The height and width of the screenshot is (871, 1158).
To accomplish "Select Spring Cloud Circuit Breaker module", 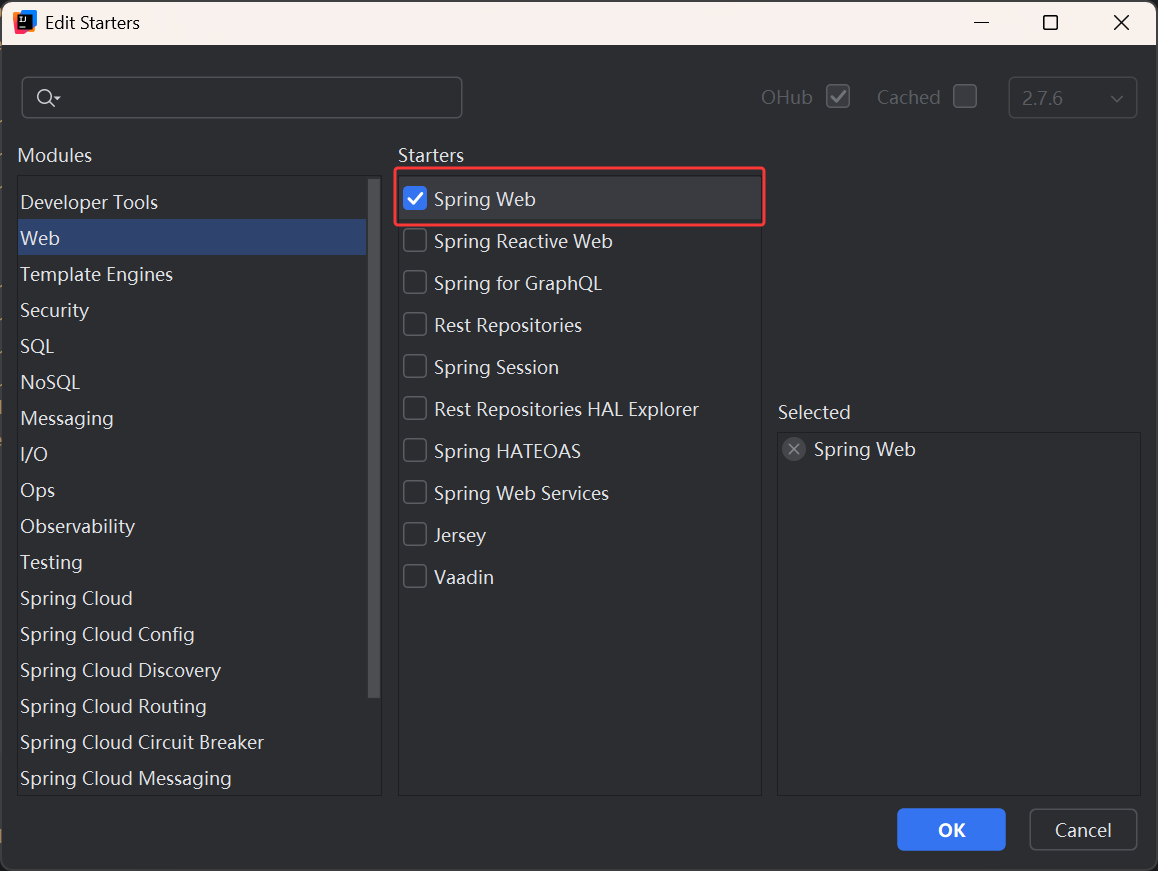I will click(x=192, y=742).
